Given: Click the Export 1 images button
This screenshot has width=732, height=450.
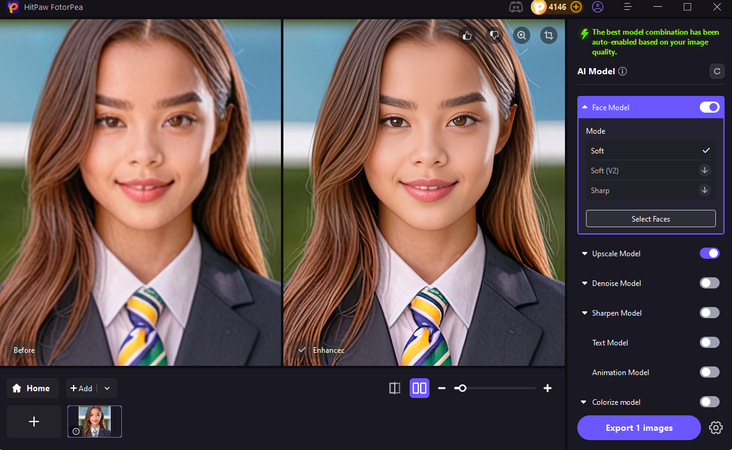Looking at the screenshot, I should click(638, 428).
